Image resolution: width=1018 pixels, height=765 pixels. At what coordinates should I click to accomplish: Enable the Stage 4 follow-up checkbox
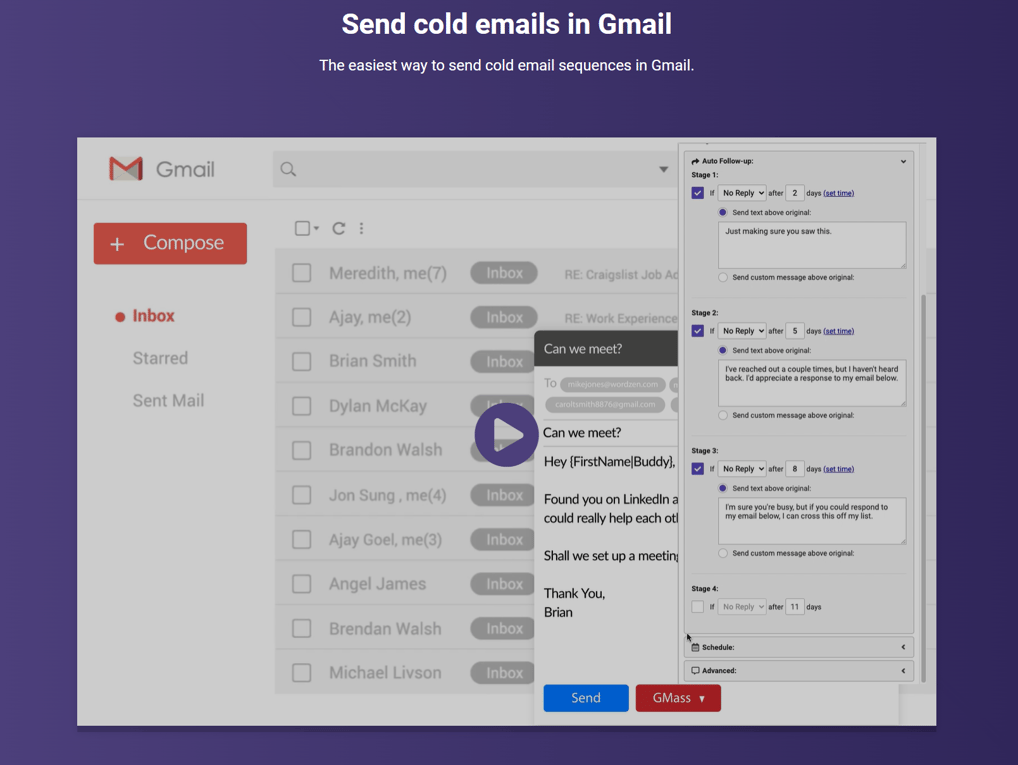(x=698, y=607)
